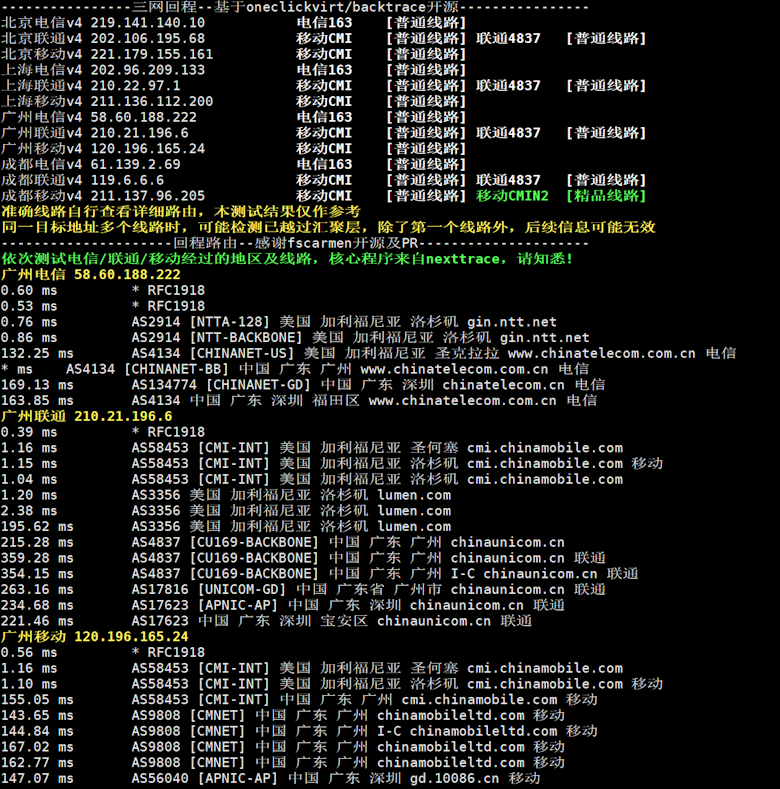Select the green [精品线路] tag
Image resolution: width=780 pixels, height=789 pixels.
tap(606, 196)
